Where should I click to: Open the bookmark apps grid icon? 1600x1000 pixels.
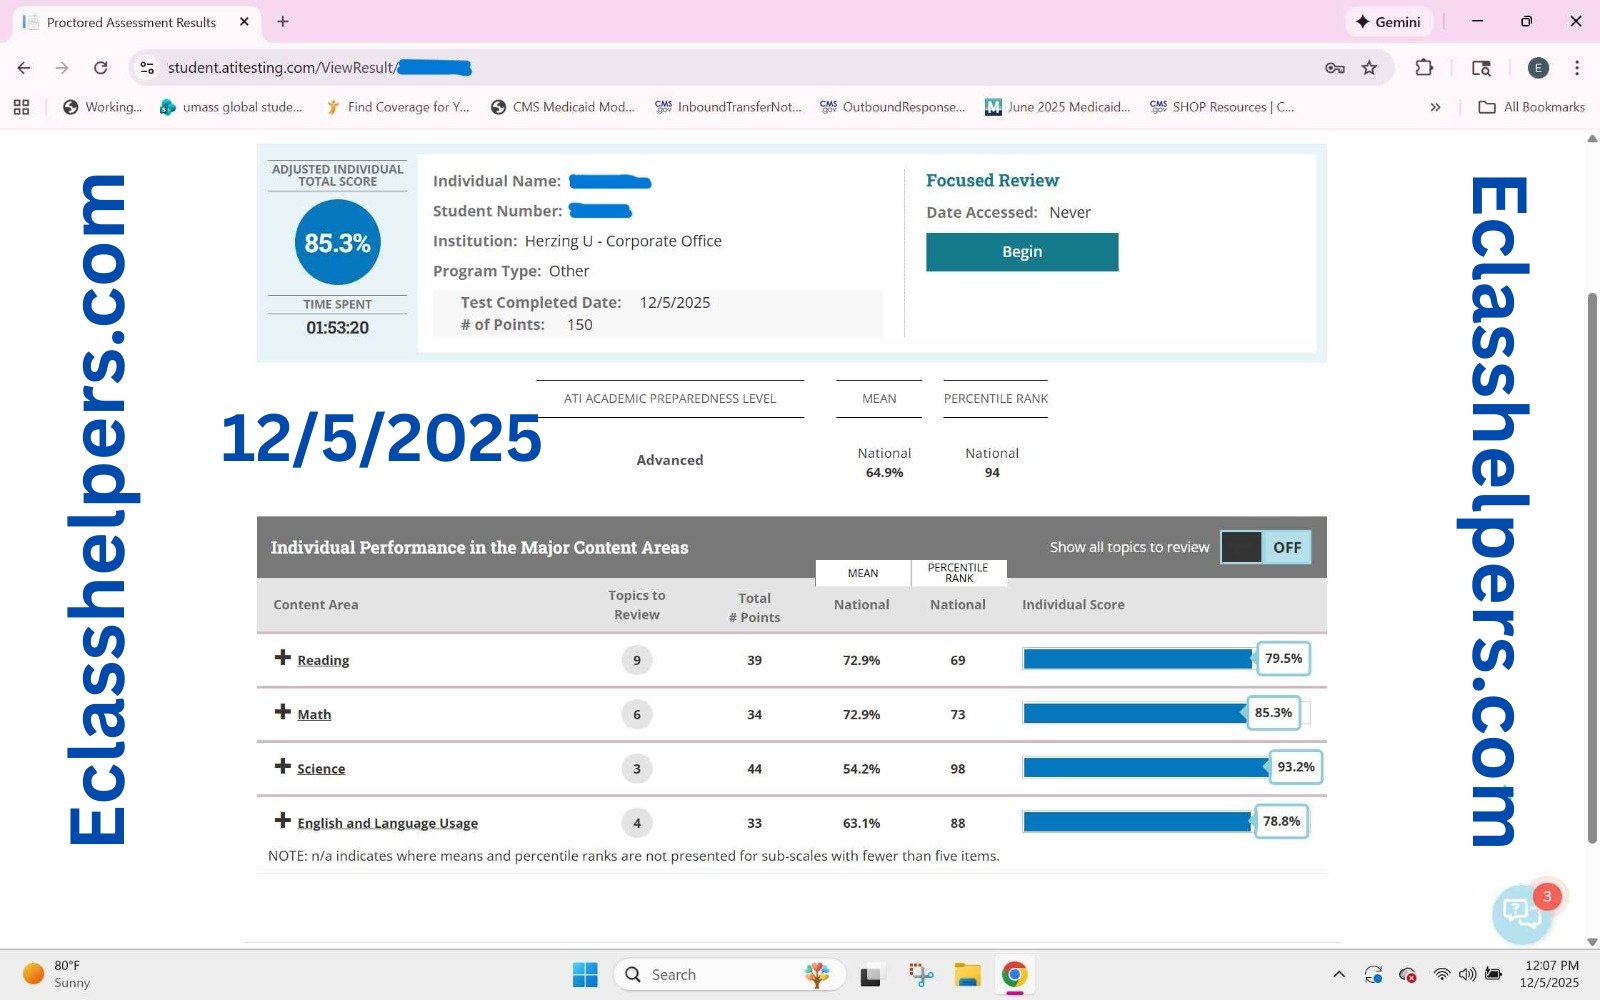21,107
